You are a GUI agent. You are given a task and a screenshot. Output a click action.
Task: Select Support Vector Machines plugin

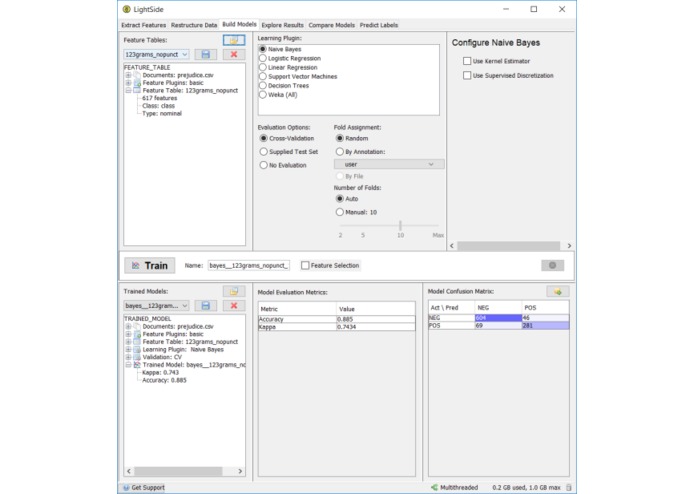pyautogui.click(x=263, y=76)
